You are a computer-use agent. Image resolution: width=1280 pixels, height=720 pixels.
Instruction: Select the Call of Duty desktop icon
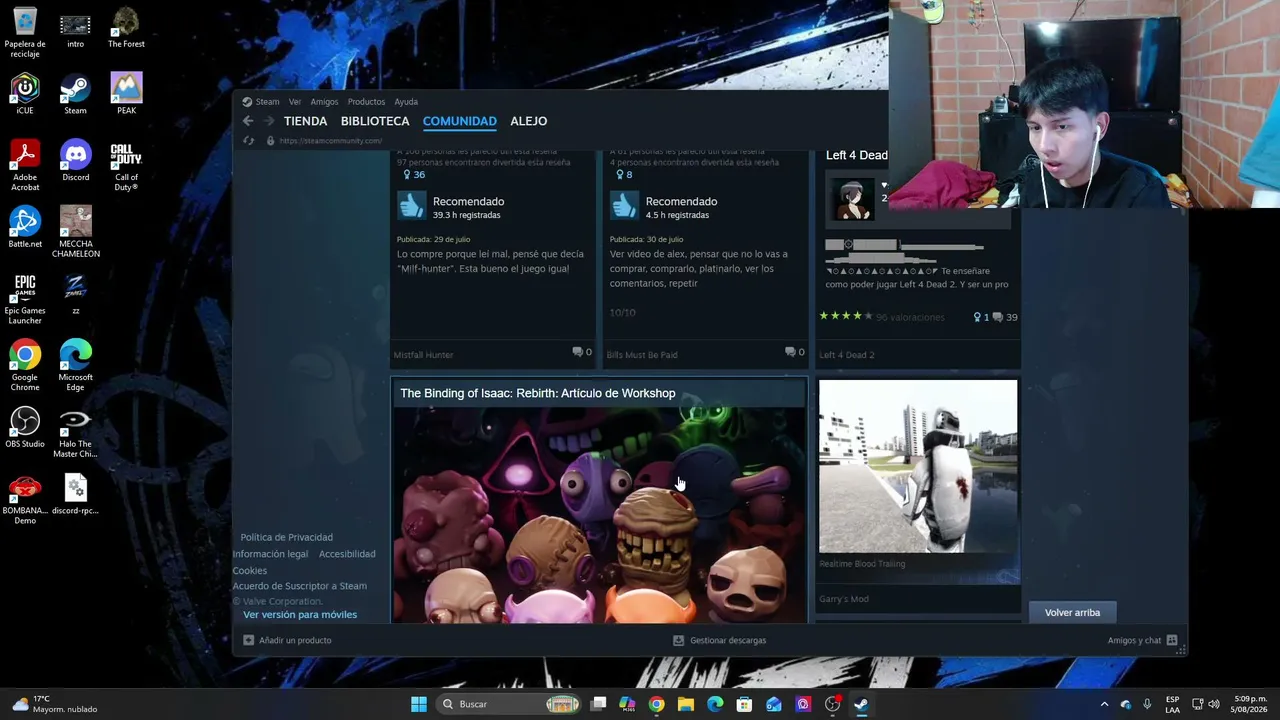126,165
